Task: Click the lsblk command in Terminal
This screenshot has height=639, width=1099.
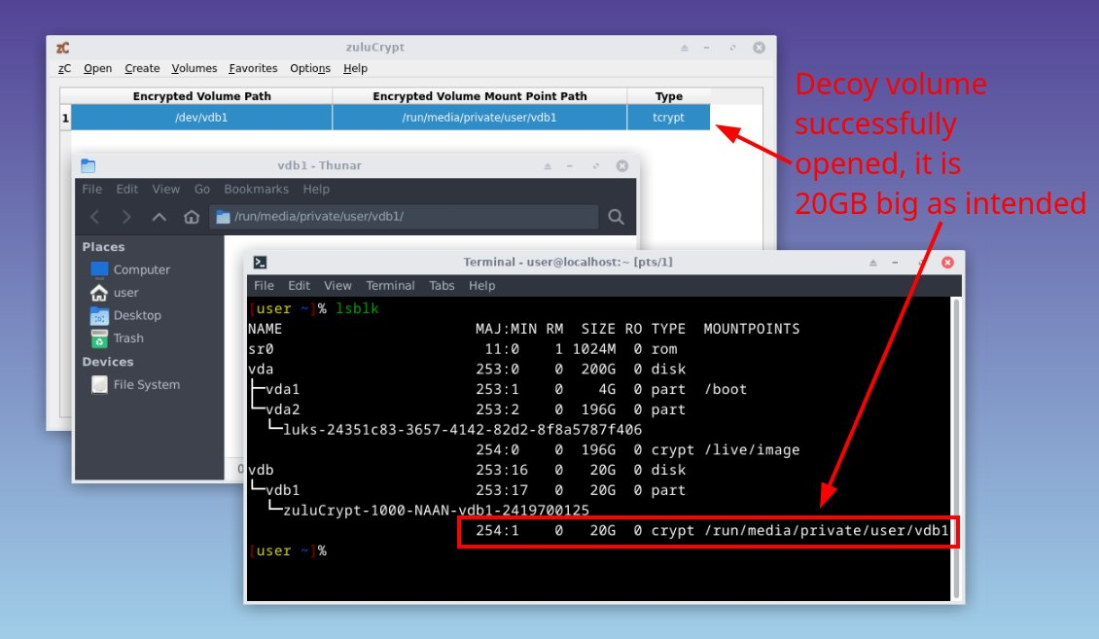Action: [357, 309]
